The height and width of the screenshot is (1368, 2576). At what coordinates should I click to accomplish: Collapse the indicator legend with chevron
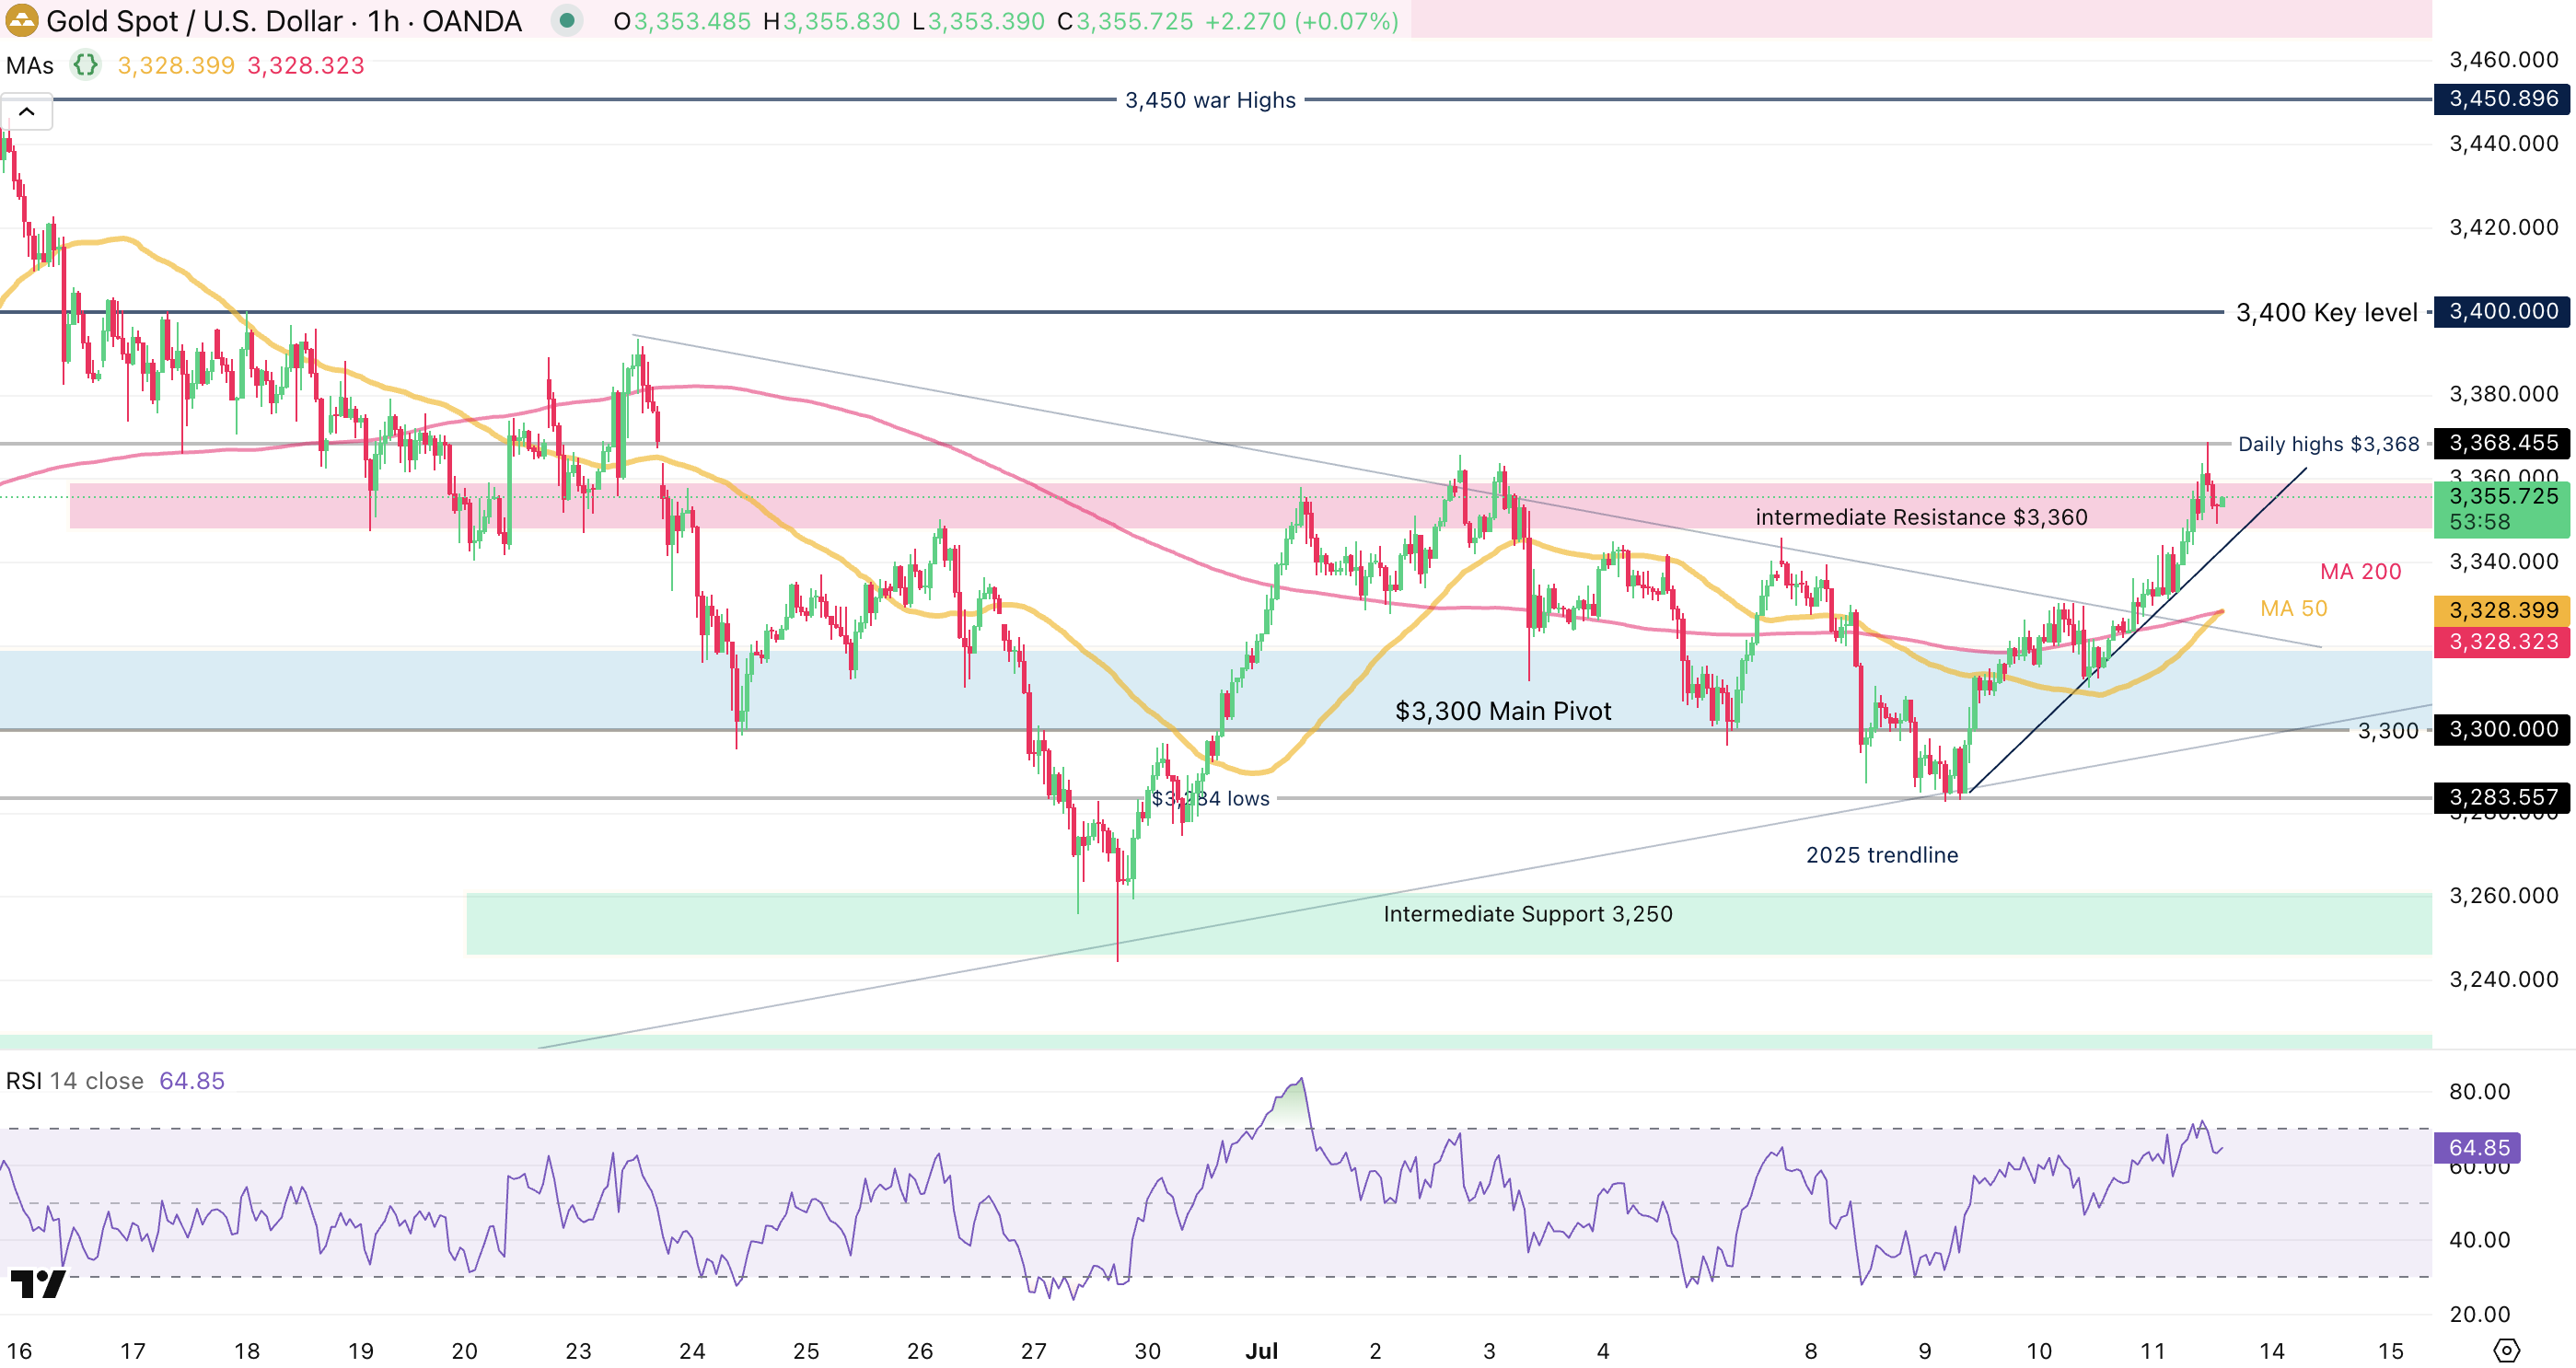[x=27, y=112]
